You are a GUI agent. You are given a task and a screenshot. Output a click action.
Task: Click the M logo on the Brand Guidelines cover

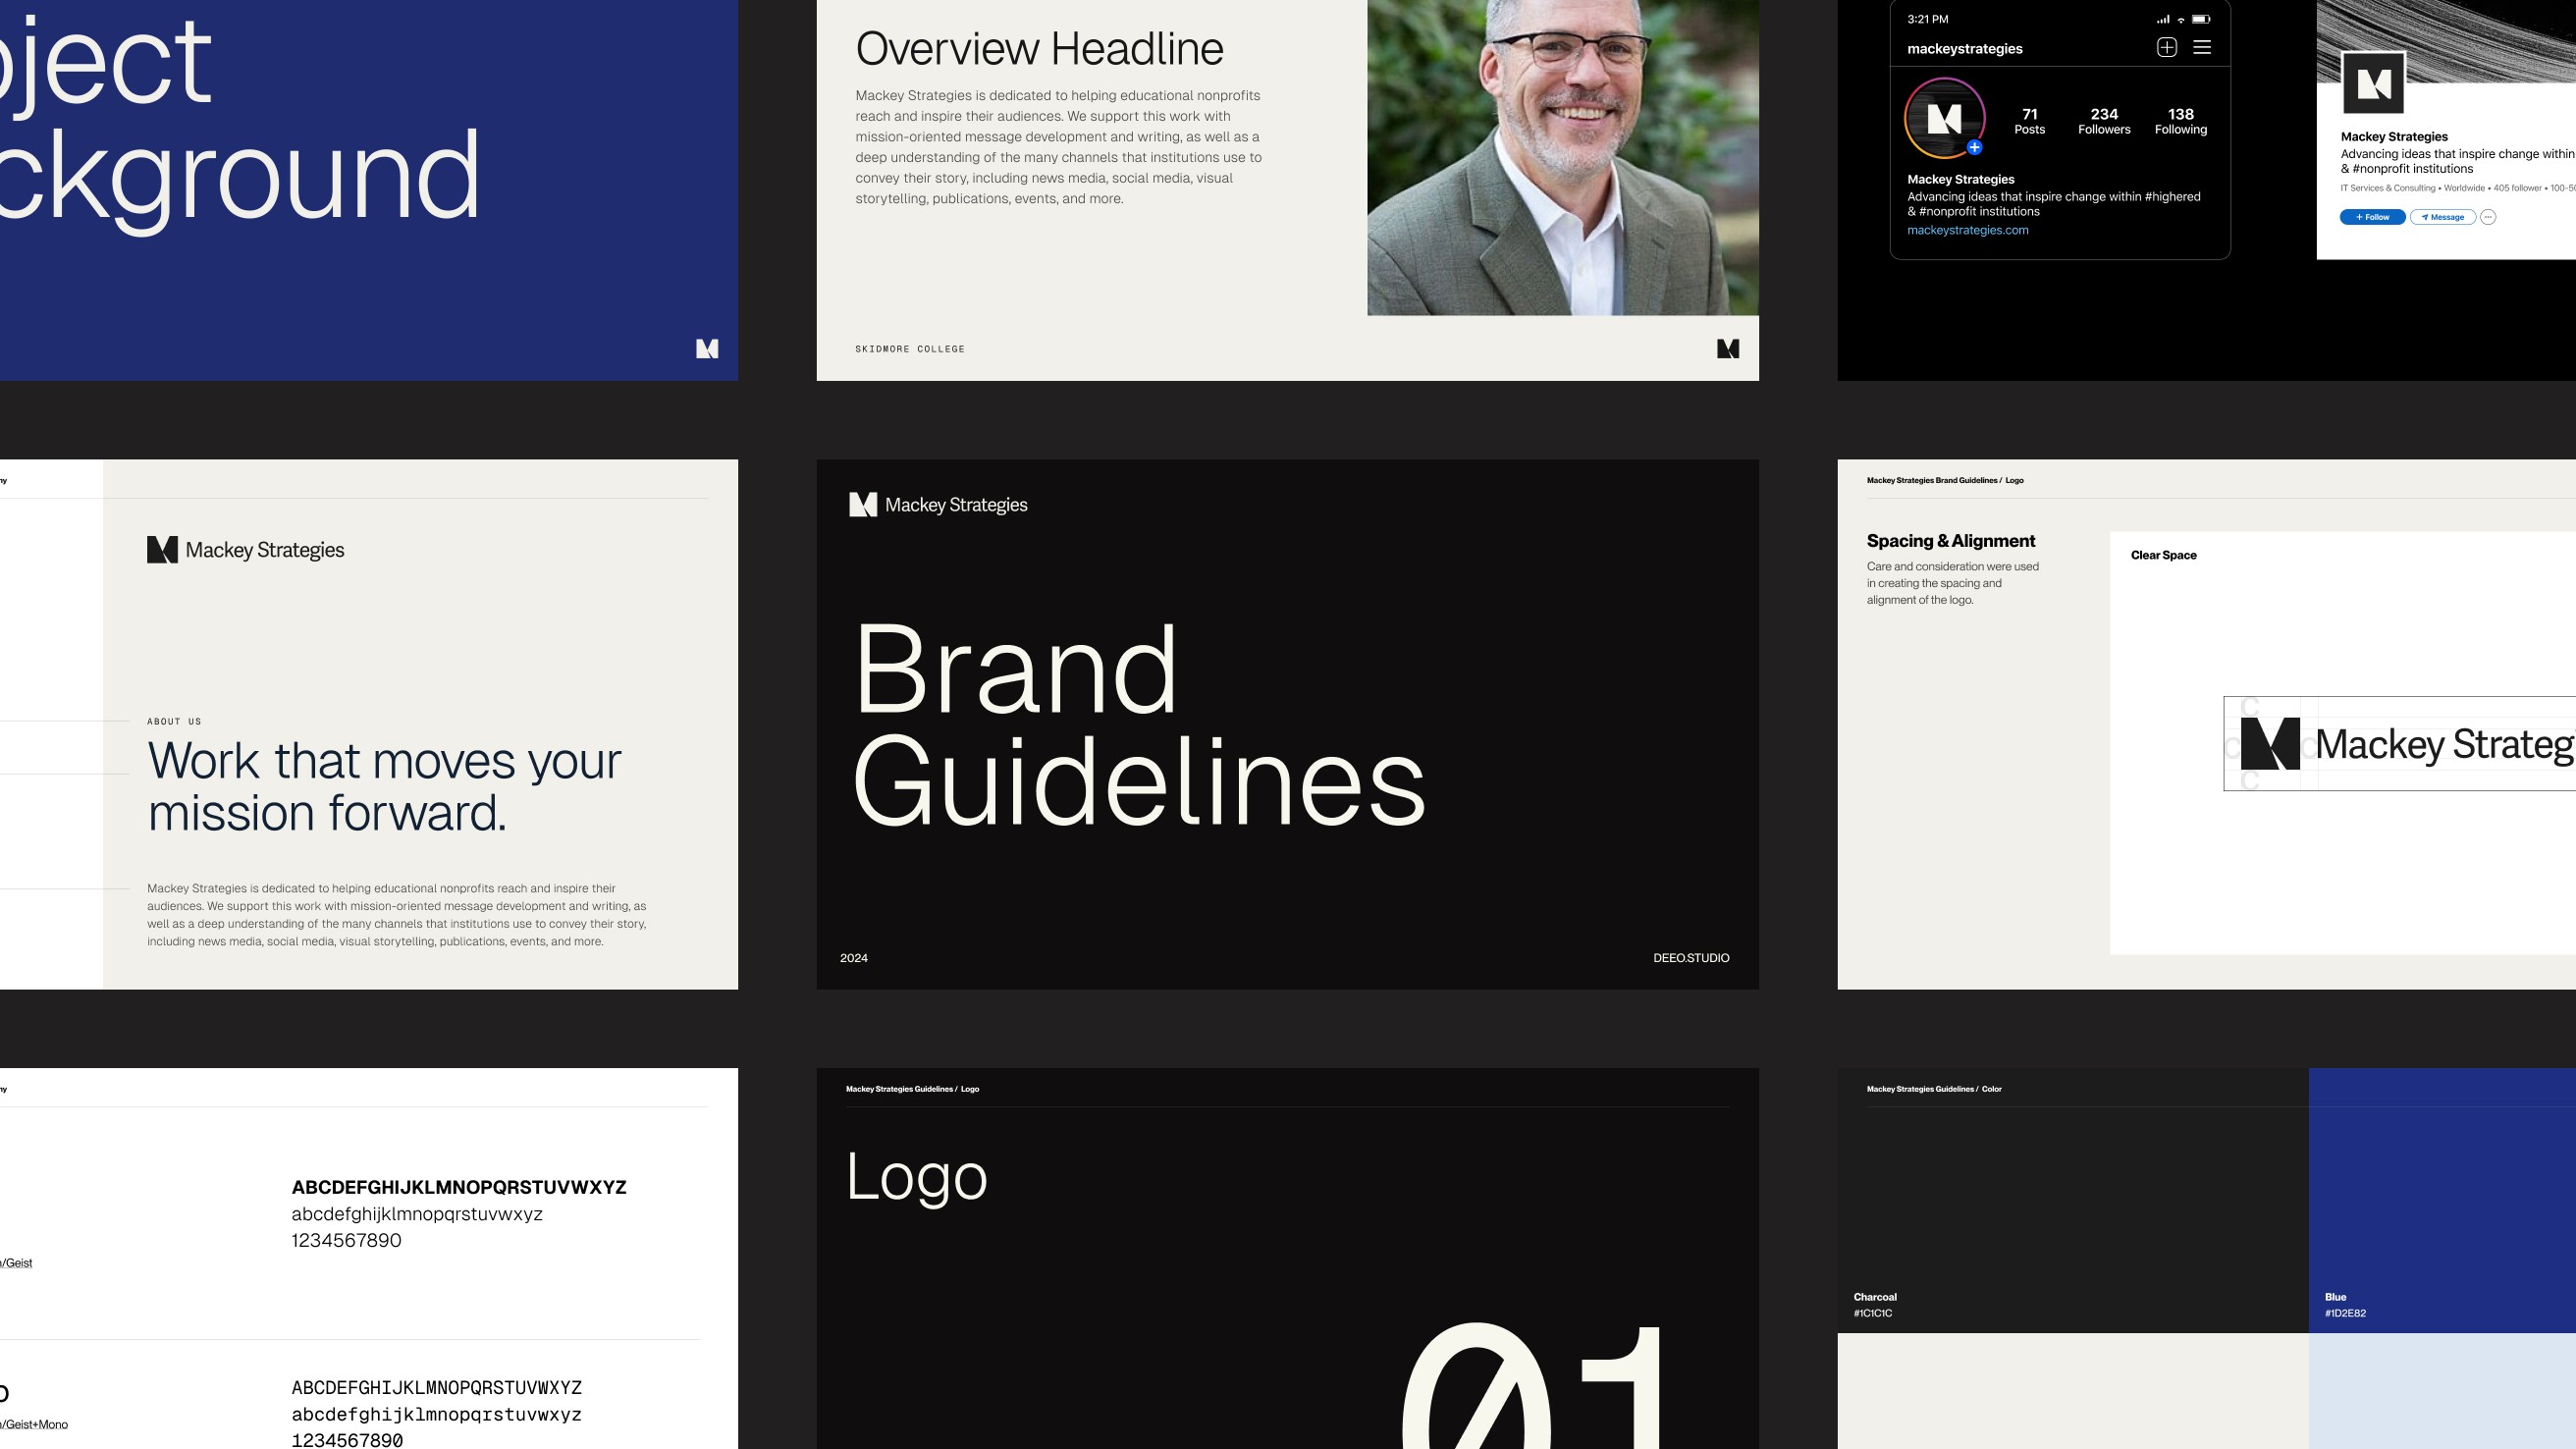coord(862,505)
